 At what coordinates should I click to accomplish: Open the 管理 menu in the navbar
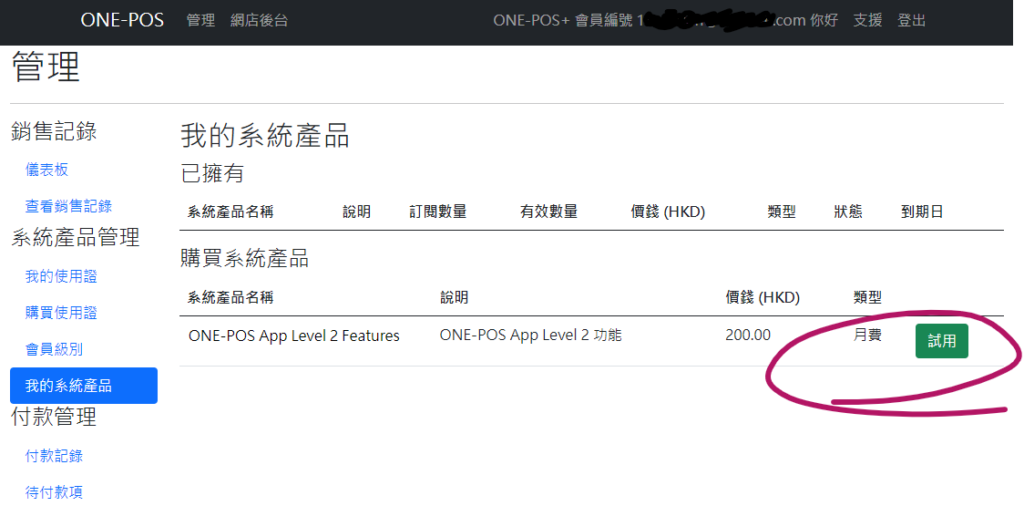200,20
